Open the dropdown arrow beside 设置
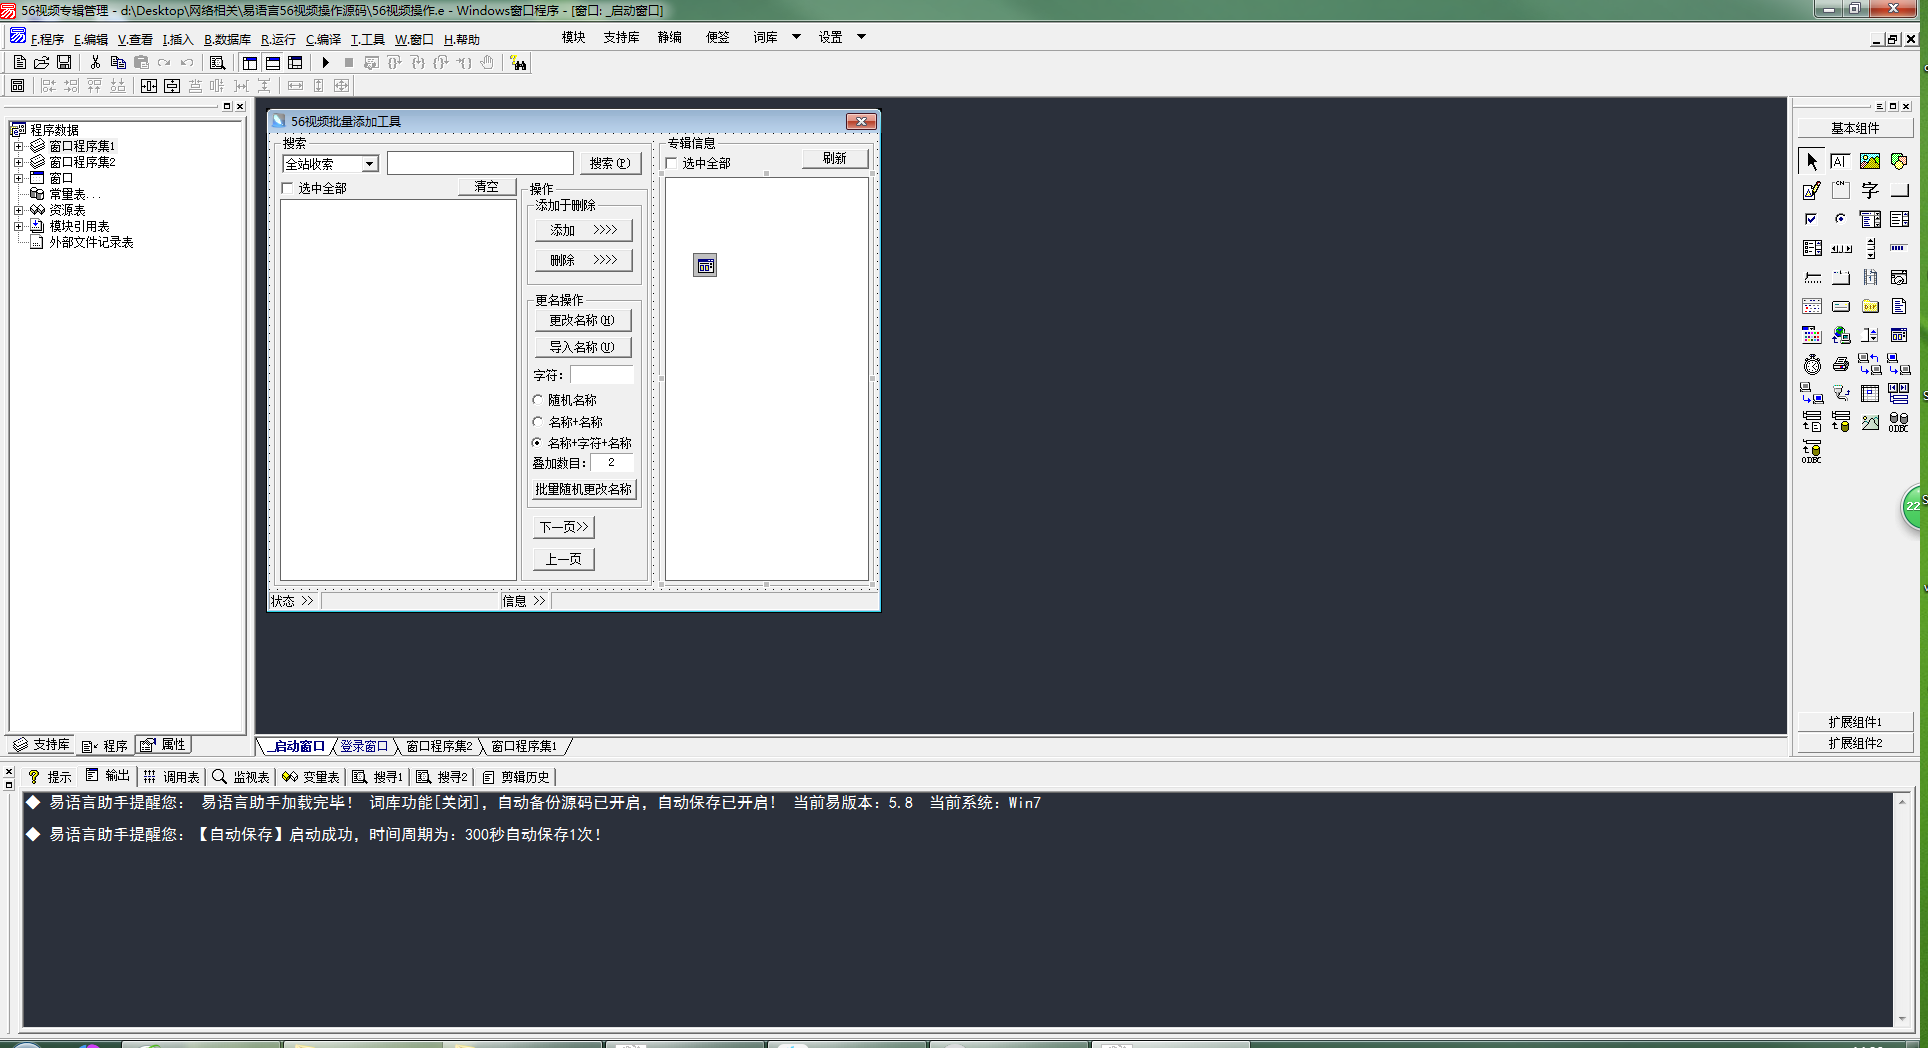 click(861, 37)
